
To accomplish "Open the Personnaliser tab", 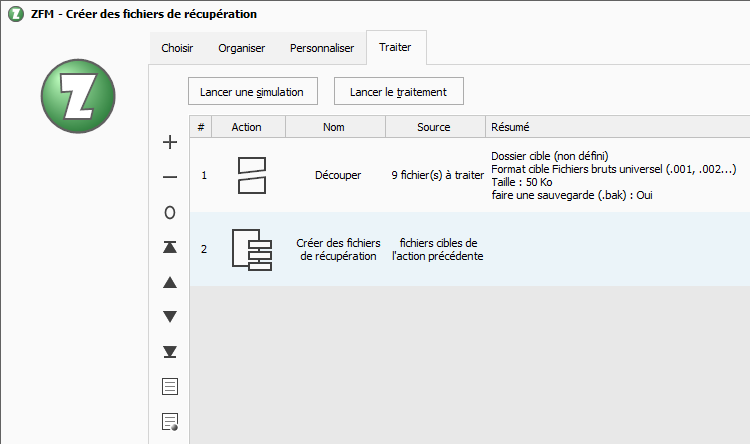I will click(x=322, y=48).
